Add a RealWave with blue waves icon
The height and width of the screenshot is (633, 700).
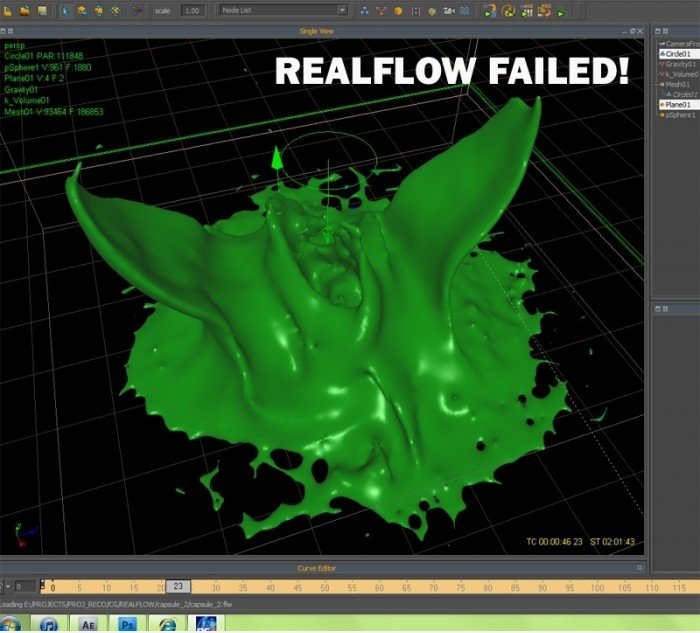click(x=465, y=11)
